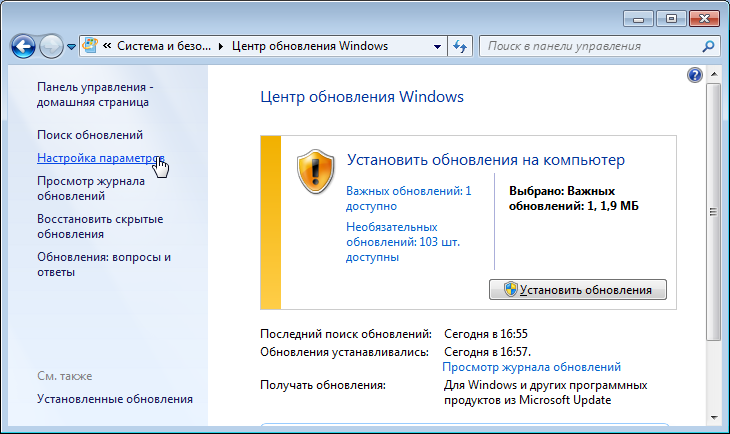Minimize the Windows Update window
730x434 pixels.
638,19
